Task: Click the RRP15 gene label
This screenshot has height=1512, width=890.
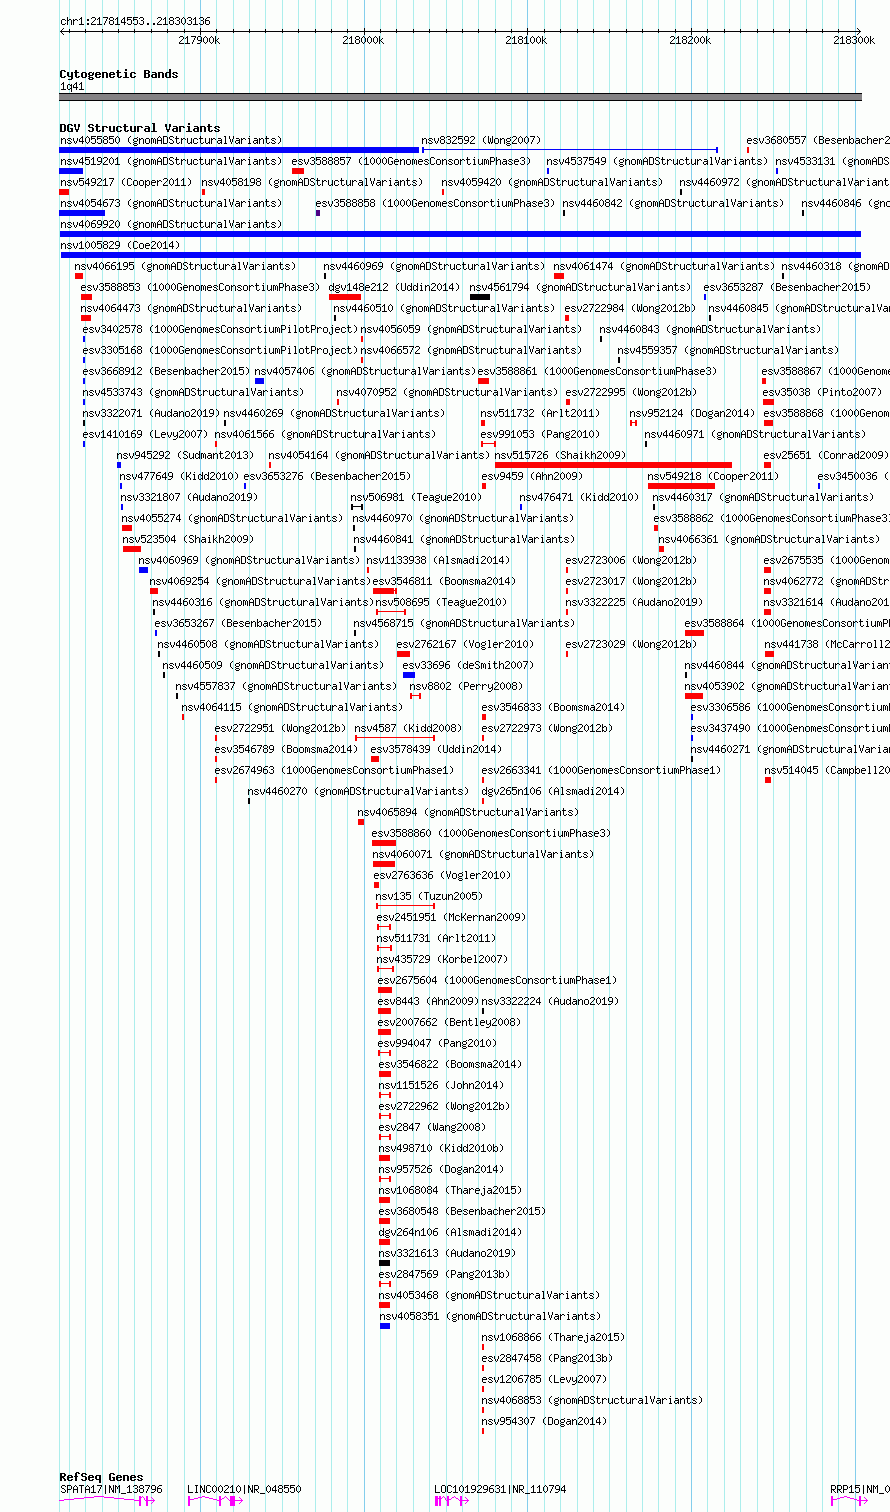Action: tap(860, 1489)
